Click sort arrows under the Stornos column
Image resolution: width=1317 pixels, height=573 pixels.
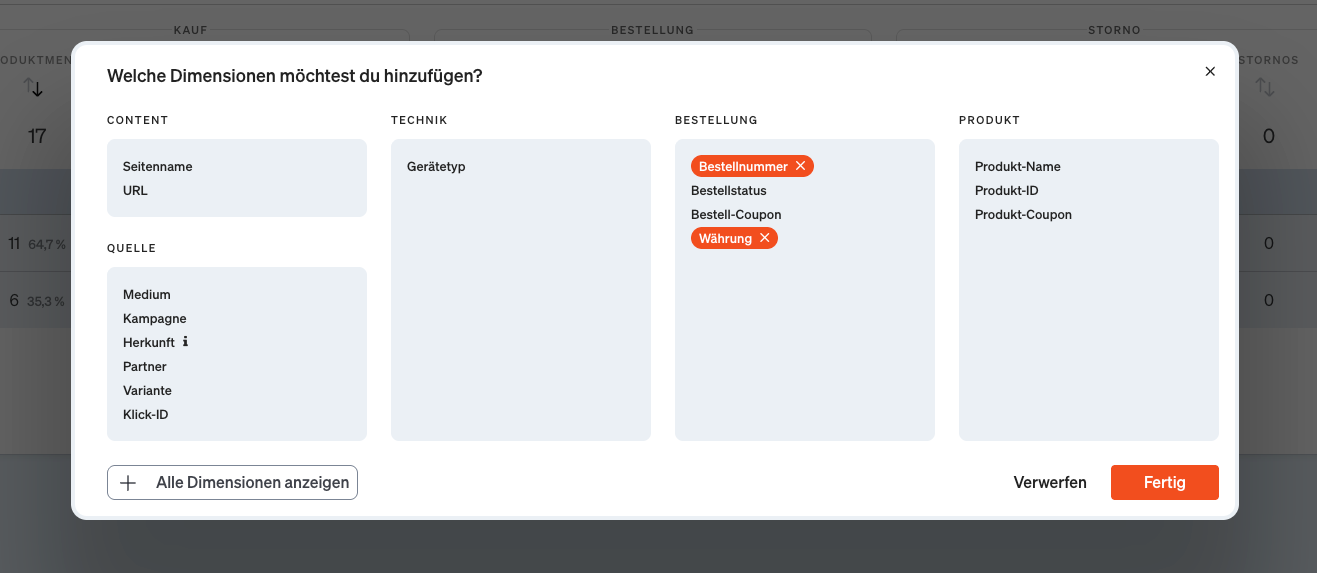pyautogui.click(x=1266, y=88)
